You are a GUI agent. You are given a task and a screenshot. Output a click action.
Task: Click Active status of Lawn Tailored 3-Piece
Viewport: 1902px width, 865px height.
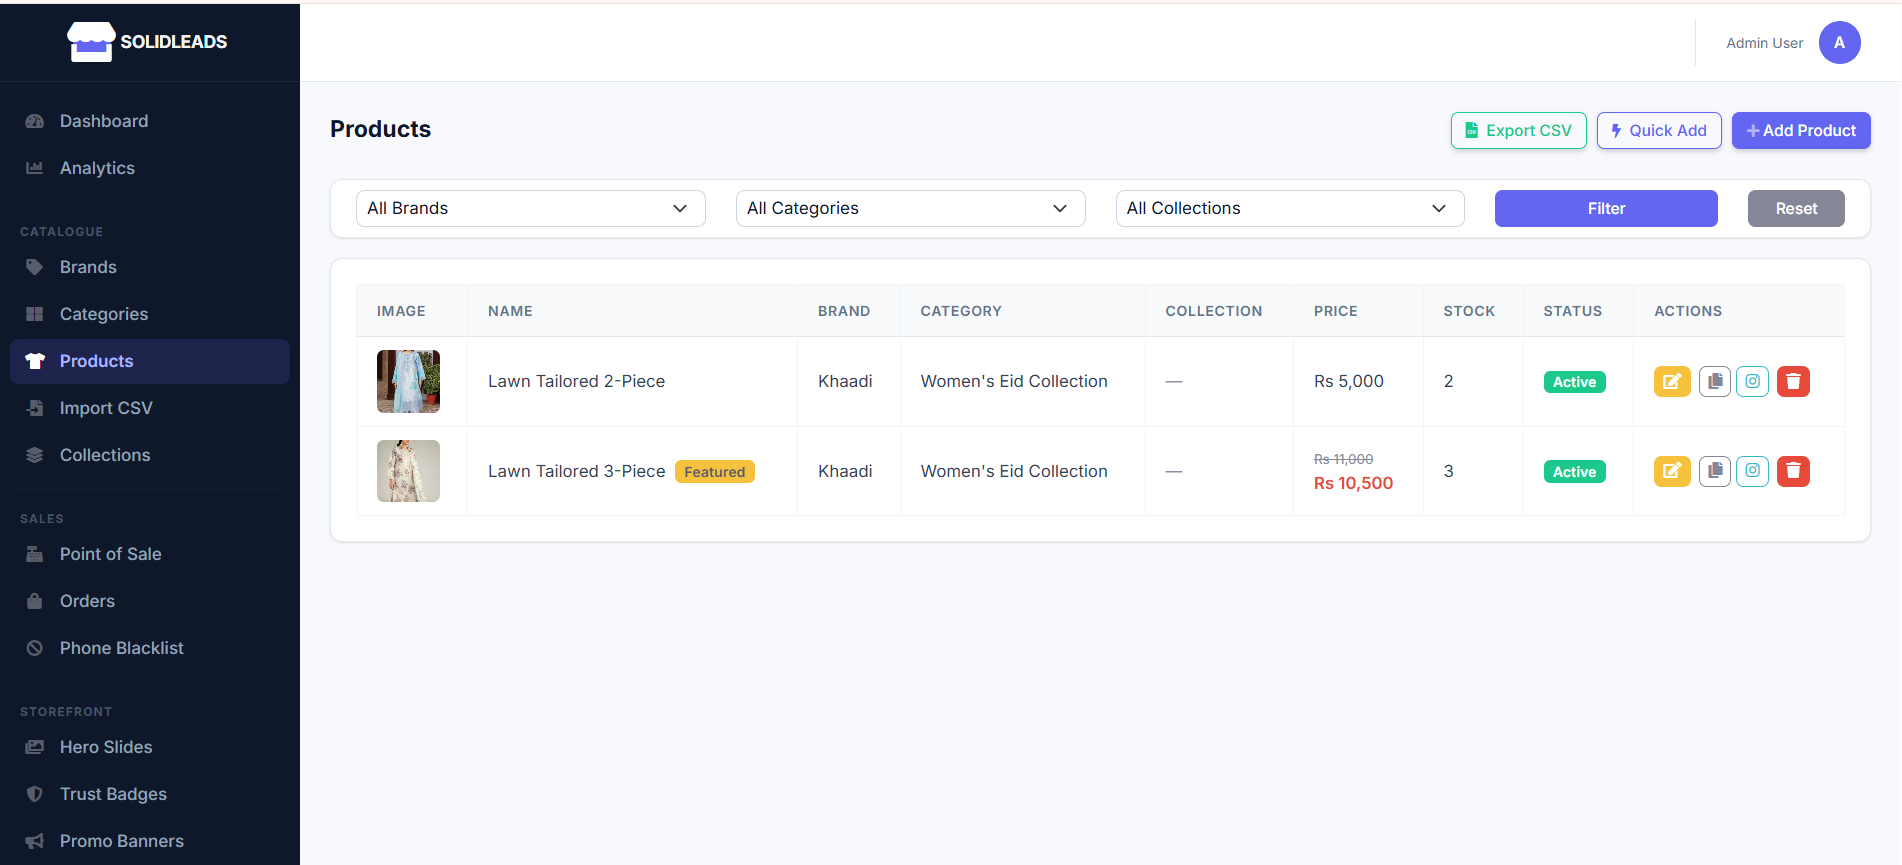1574,472
